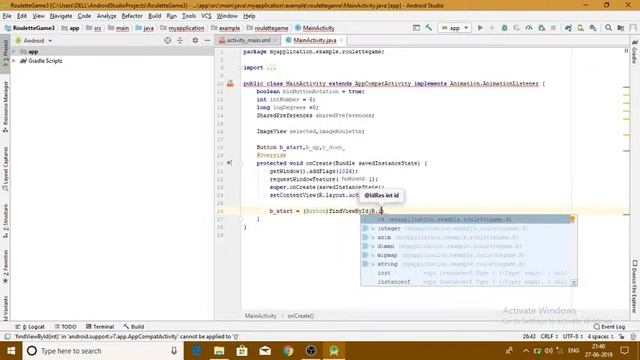This screenshot has width=640, height=360.
Task: Toggle the Favorites side tool window
Action: point(5,266)
